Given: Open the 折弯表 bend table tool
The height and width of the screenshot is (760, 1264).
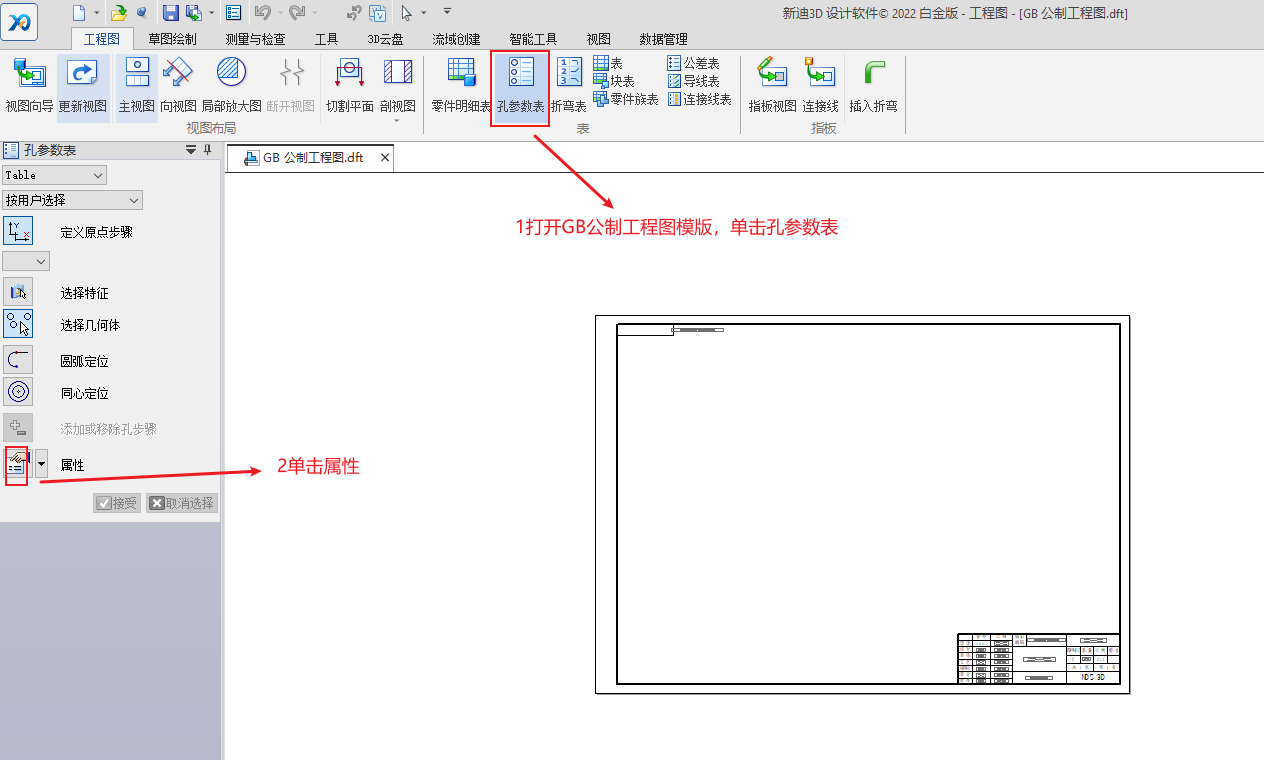Looking at the screenshot, I should tap(568, 85).
